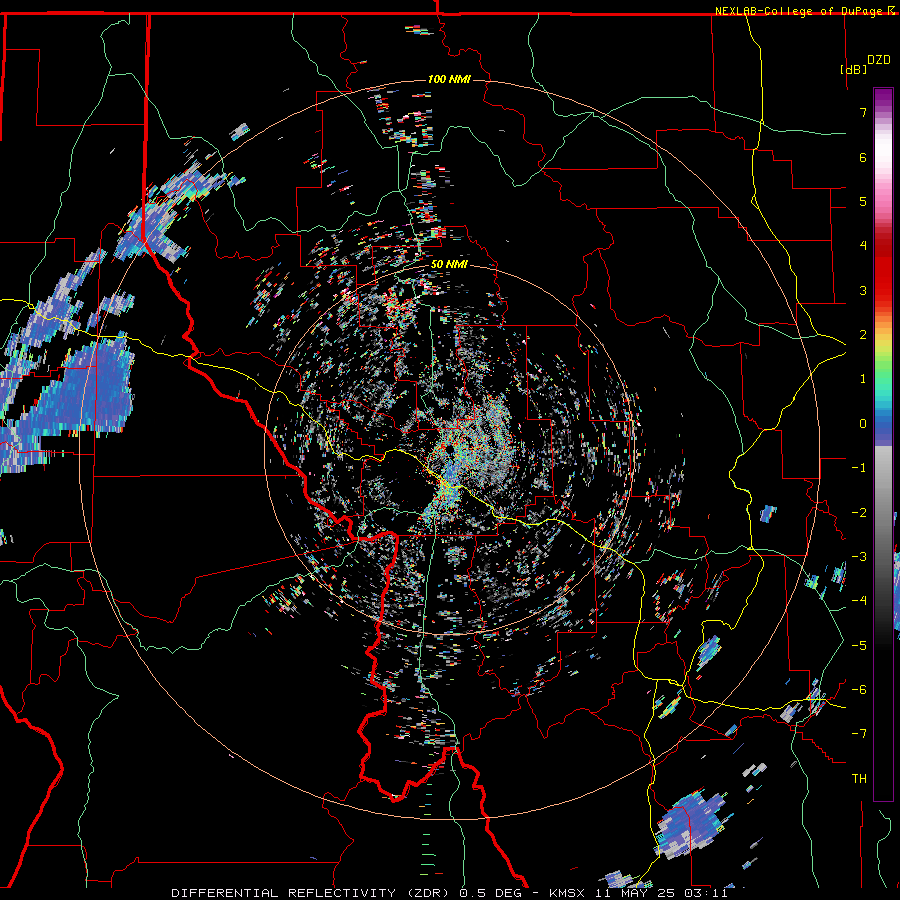Click the legend label 5
Viewport: 900px width, 900px height.
863,201
